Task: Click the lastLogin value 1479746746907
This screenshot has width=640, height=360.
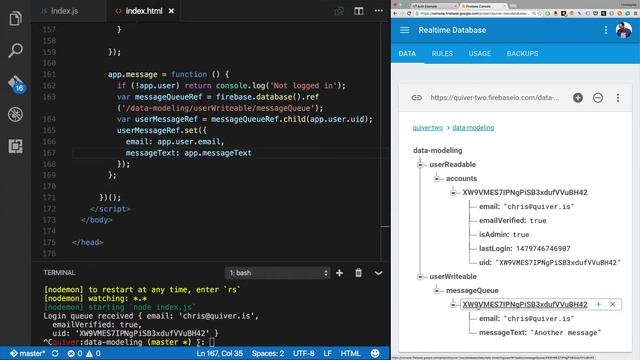Action: (543, 249)
